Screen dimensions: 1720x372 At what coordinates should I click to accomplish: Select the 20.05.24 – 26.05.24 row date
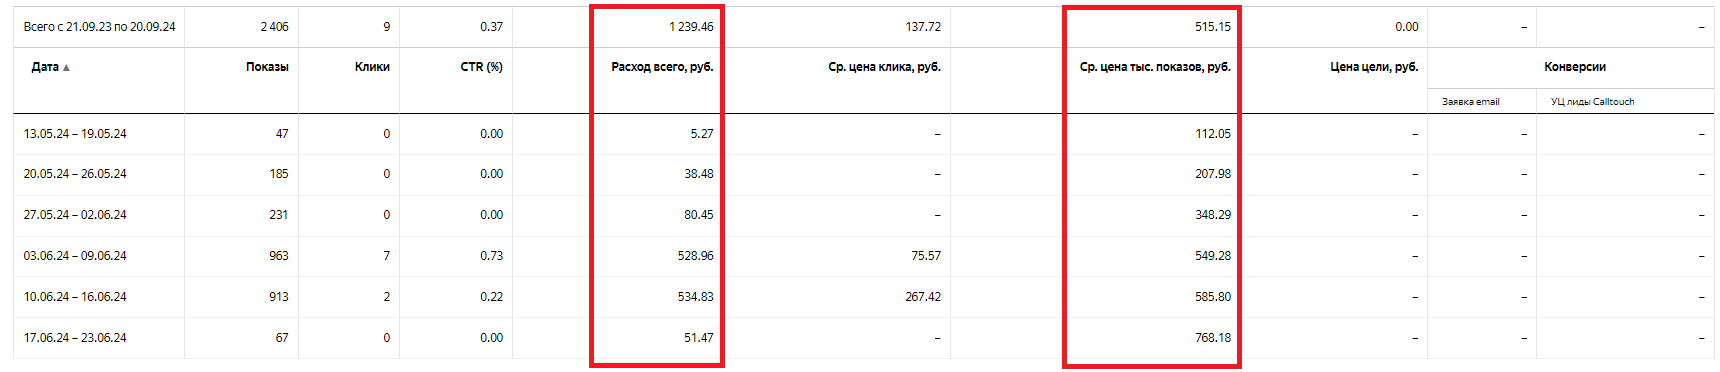(75, 174)
